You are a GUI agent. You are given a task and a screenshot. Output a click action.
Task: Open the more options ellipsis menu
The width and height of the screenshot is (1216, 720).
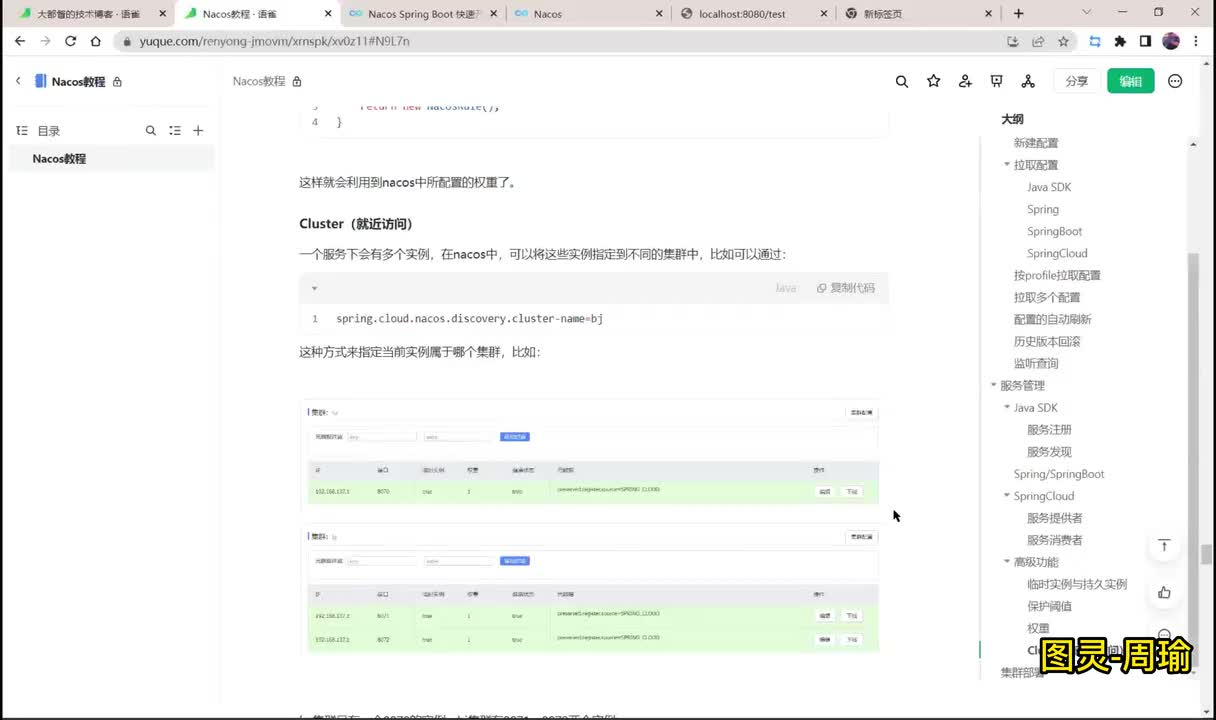pos(1175,81)
